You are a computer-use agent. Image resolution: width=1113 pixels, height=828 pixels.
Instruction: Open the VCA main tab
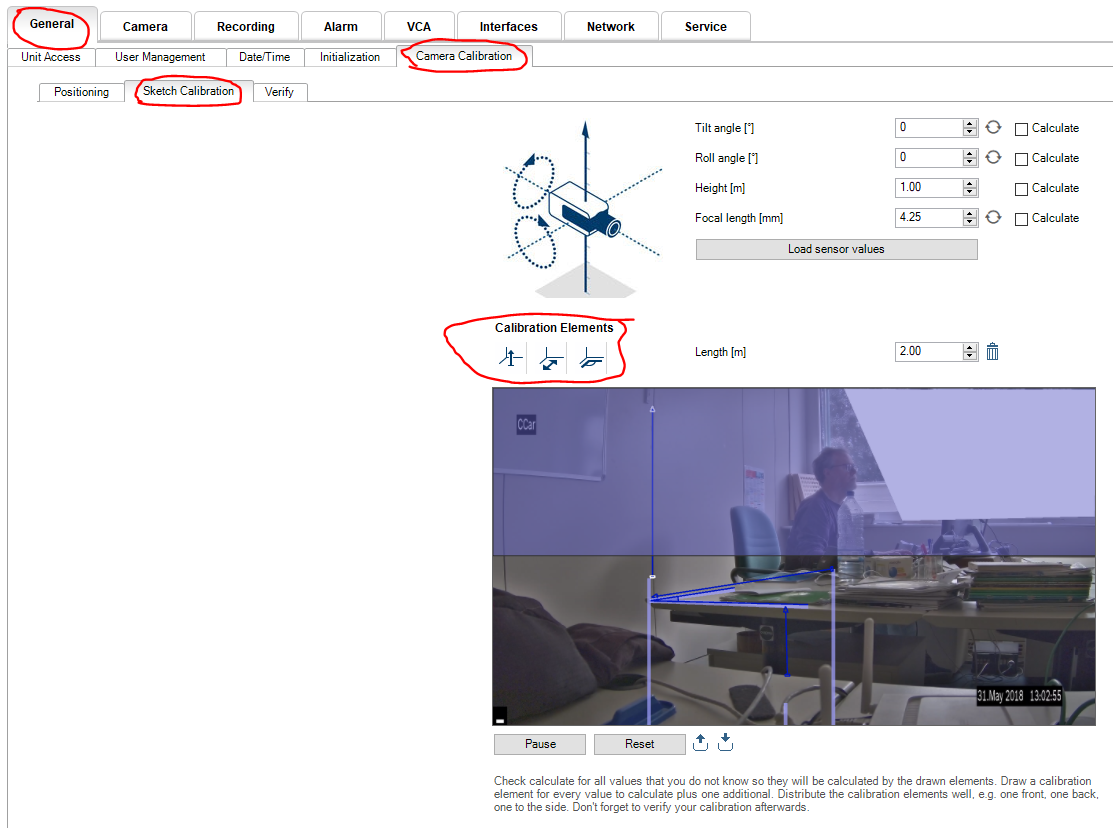[419, 27]
